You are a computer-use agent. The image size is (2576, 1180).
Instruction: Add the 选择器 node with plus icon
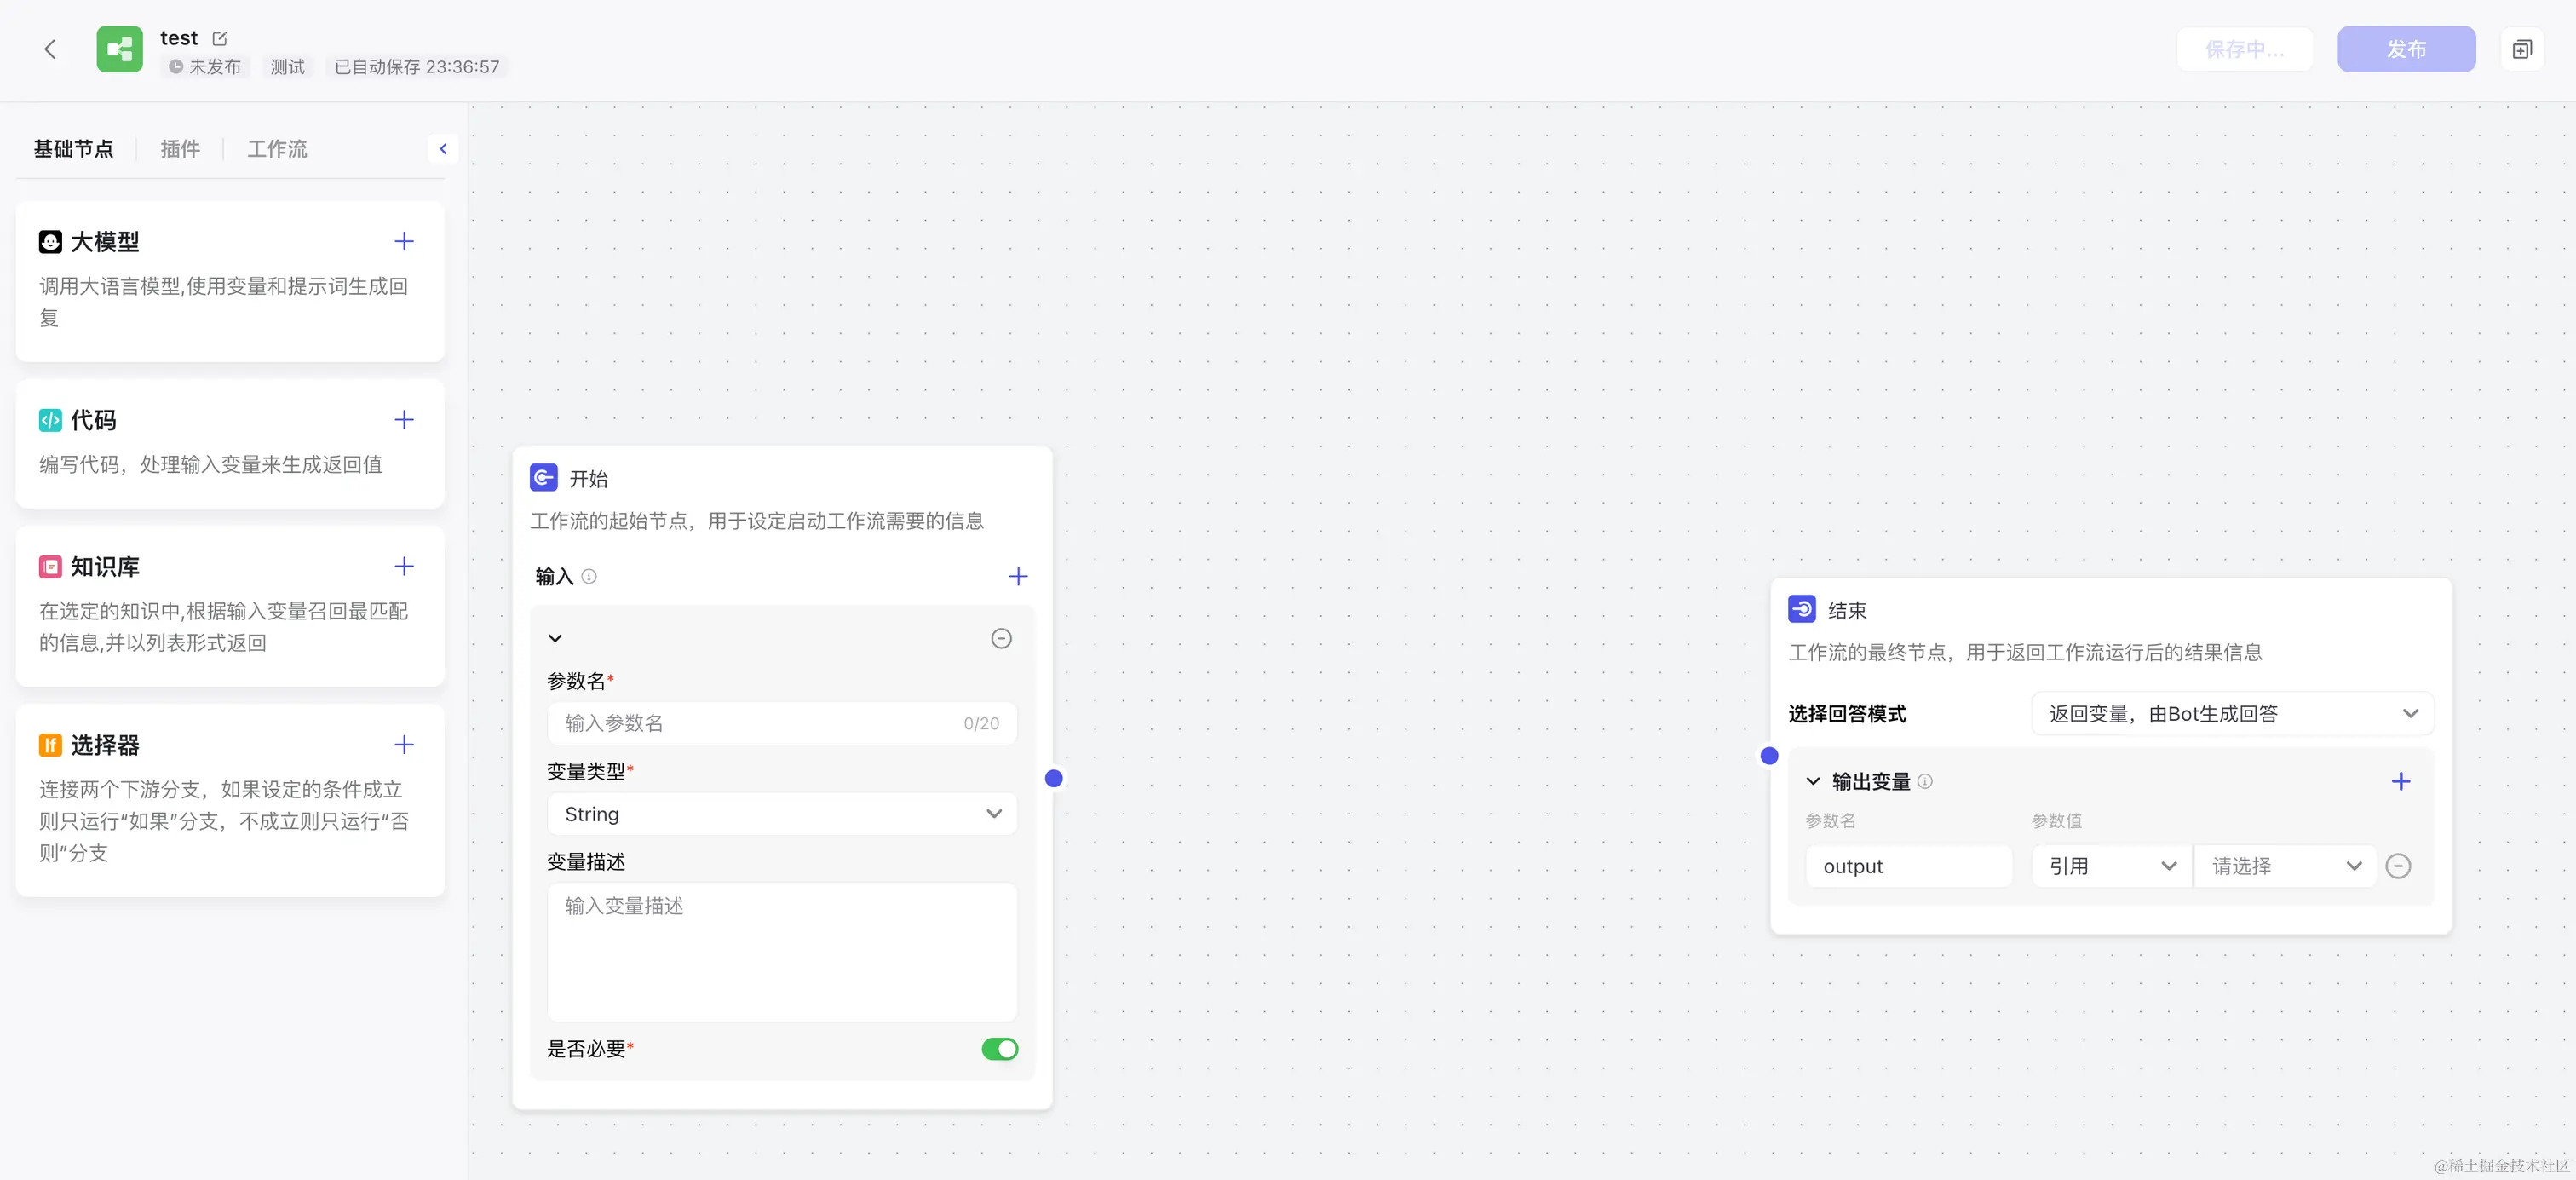pos(403,744)
